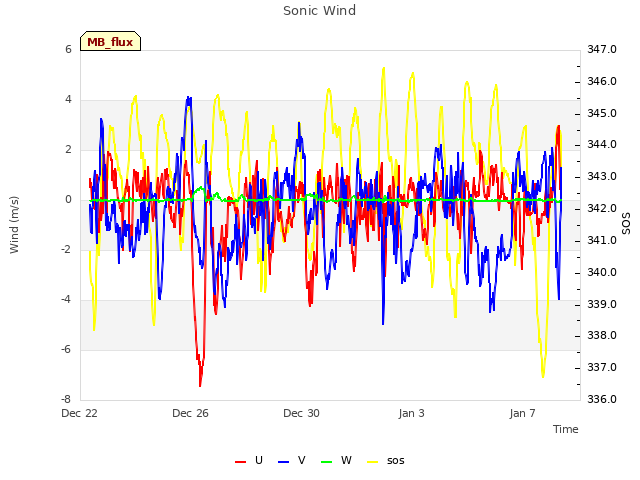Click the 338.0 right axis value

[602, 336]
